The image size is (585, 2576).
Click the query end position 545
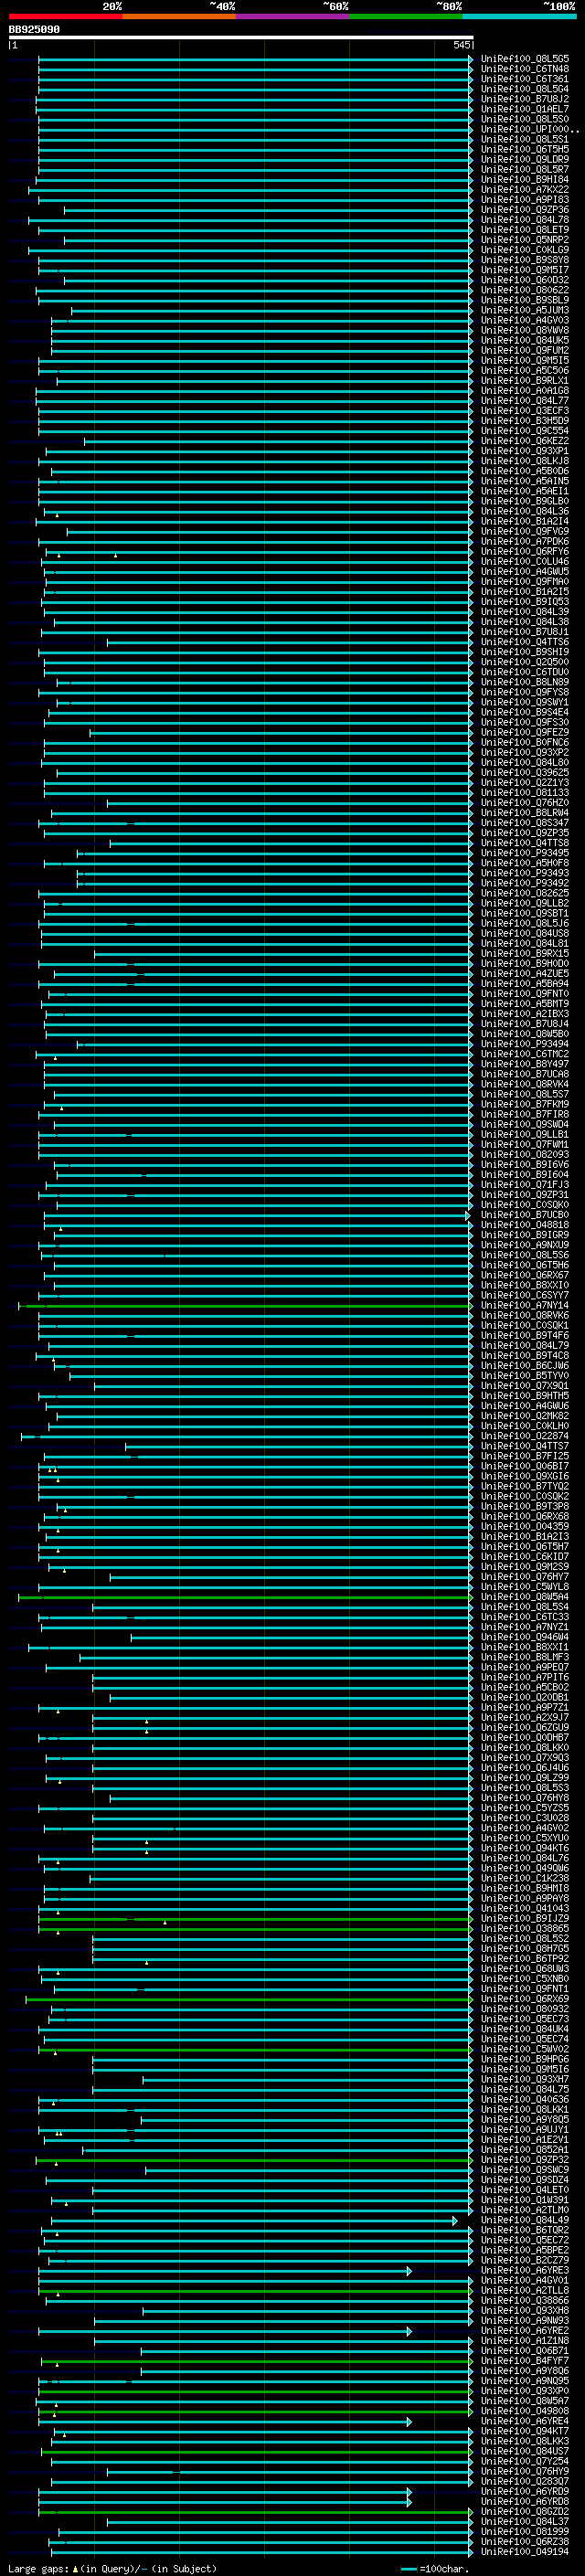pyautogui.click(x=461, y=45)
